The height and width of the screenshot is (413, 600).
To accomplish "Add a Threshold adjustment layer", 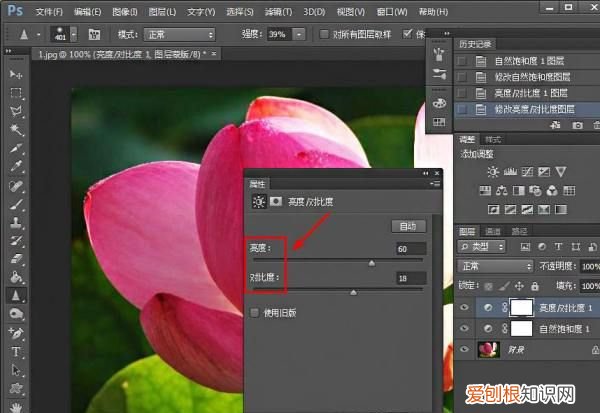I will [527, 209].
